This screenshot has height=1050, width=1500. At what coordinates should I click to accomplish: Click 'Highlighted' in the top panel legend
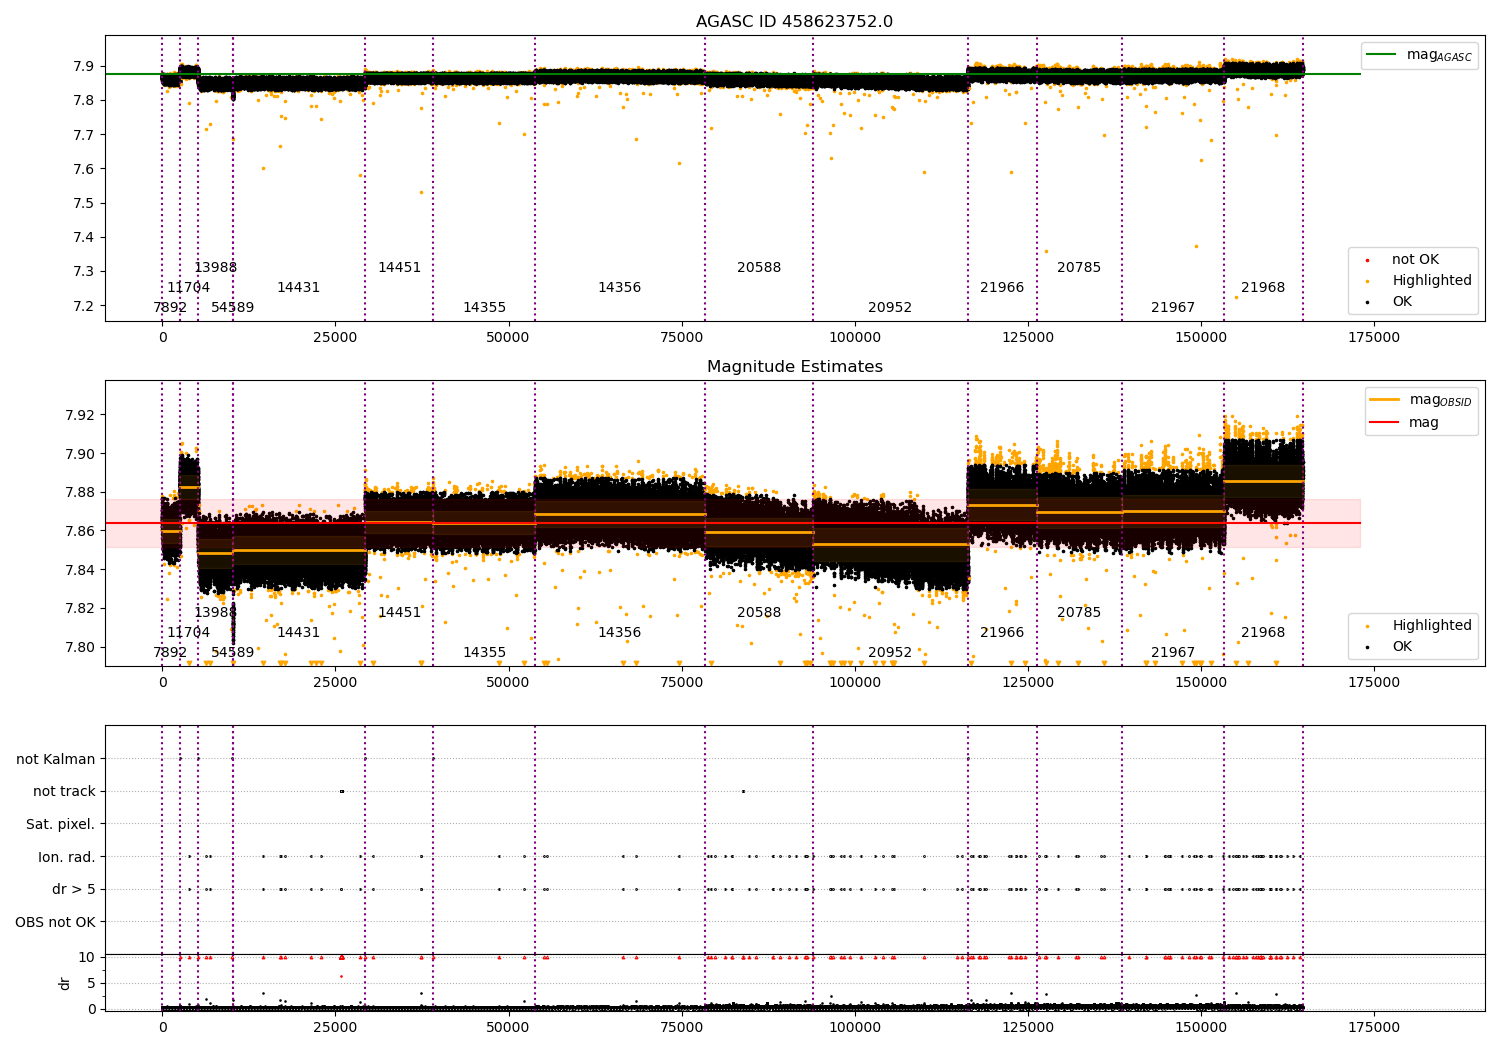point(1421,281)
